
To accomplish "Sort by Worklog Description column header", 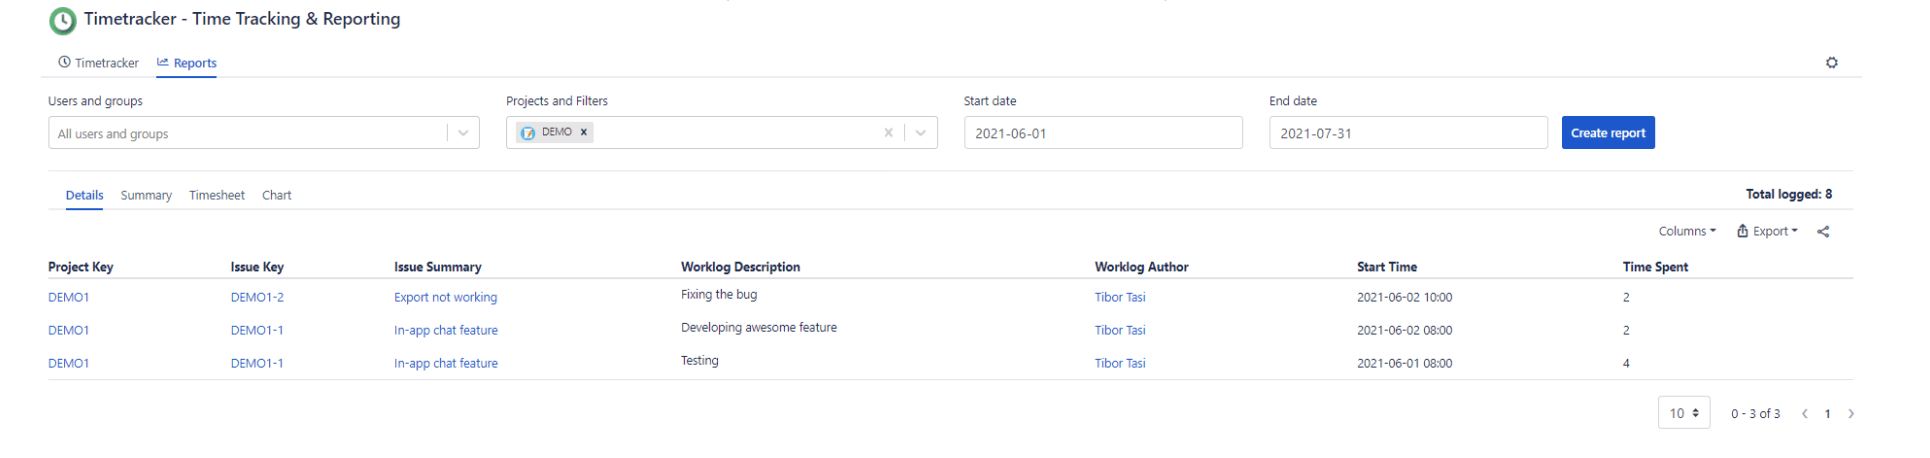I will click(740, 267).
